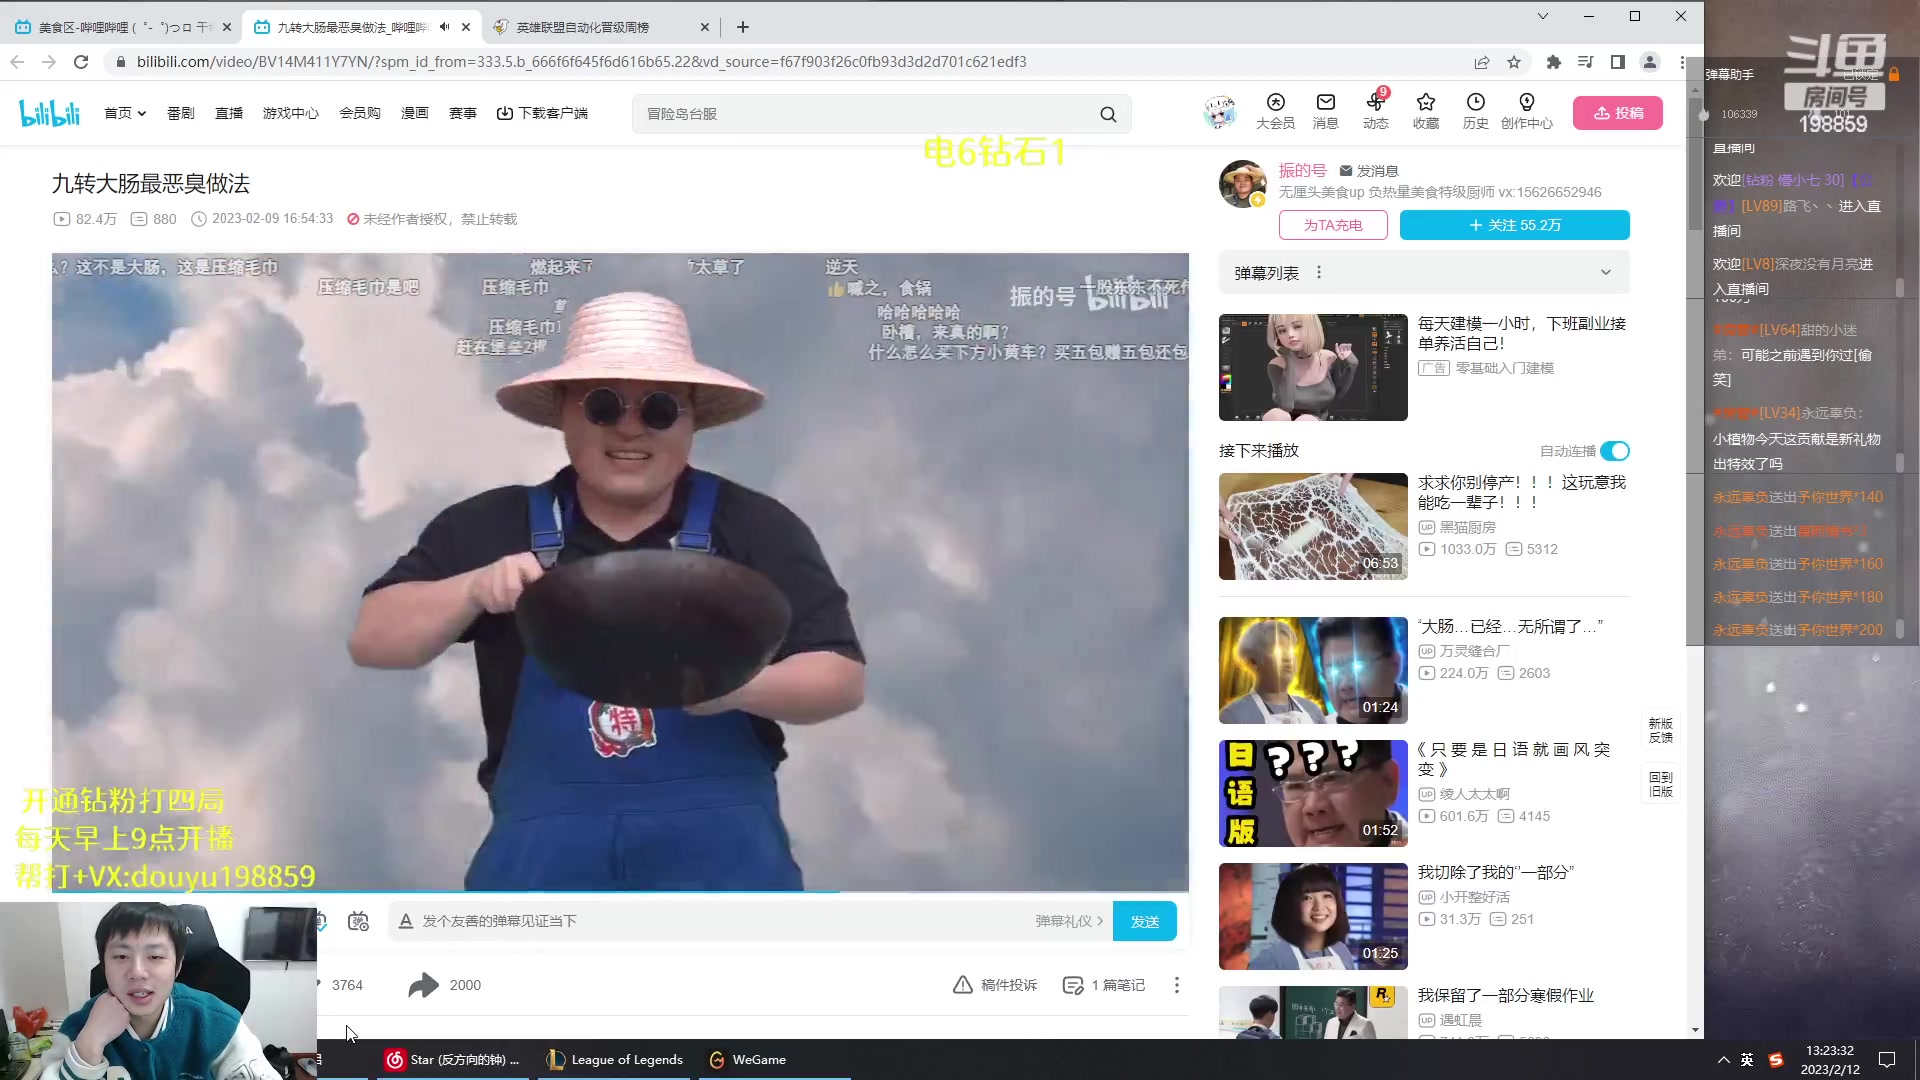Toggle the danmaku settings icon

pyautogui.click(x=358, y=921)
